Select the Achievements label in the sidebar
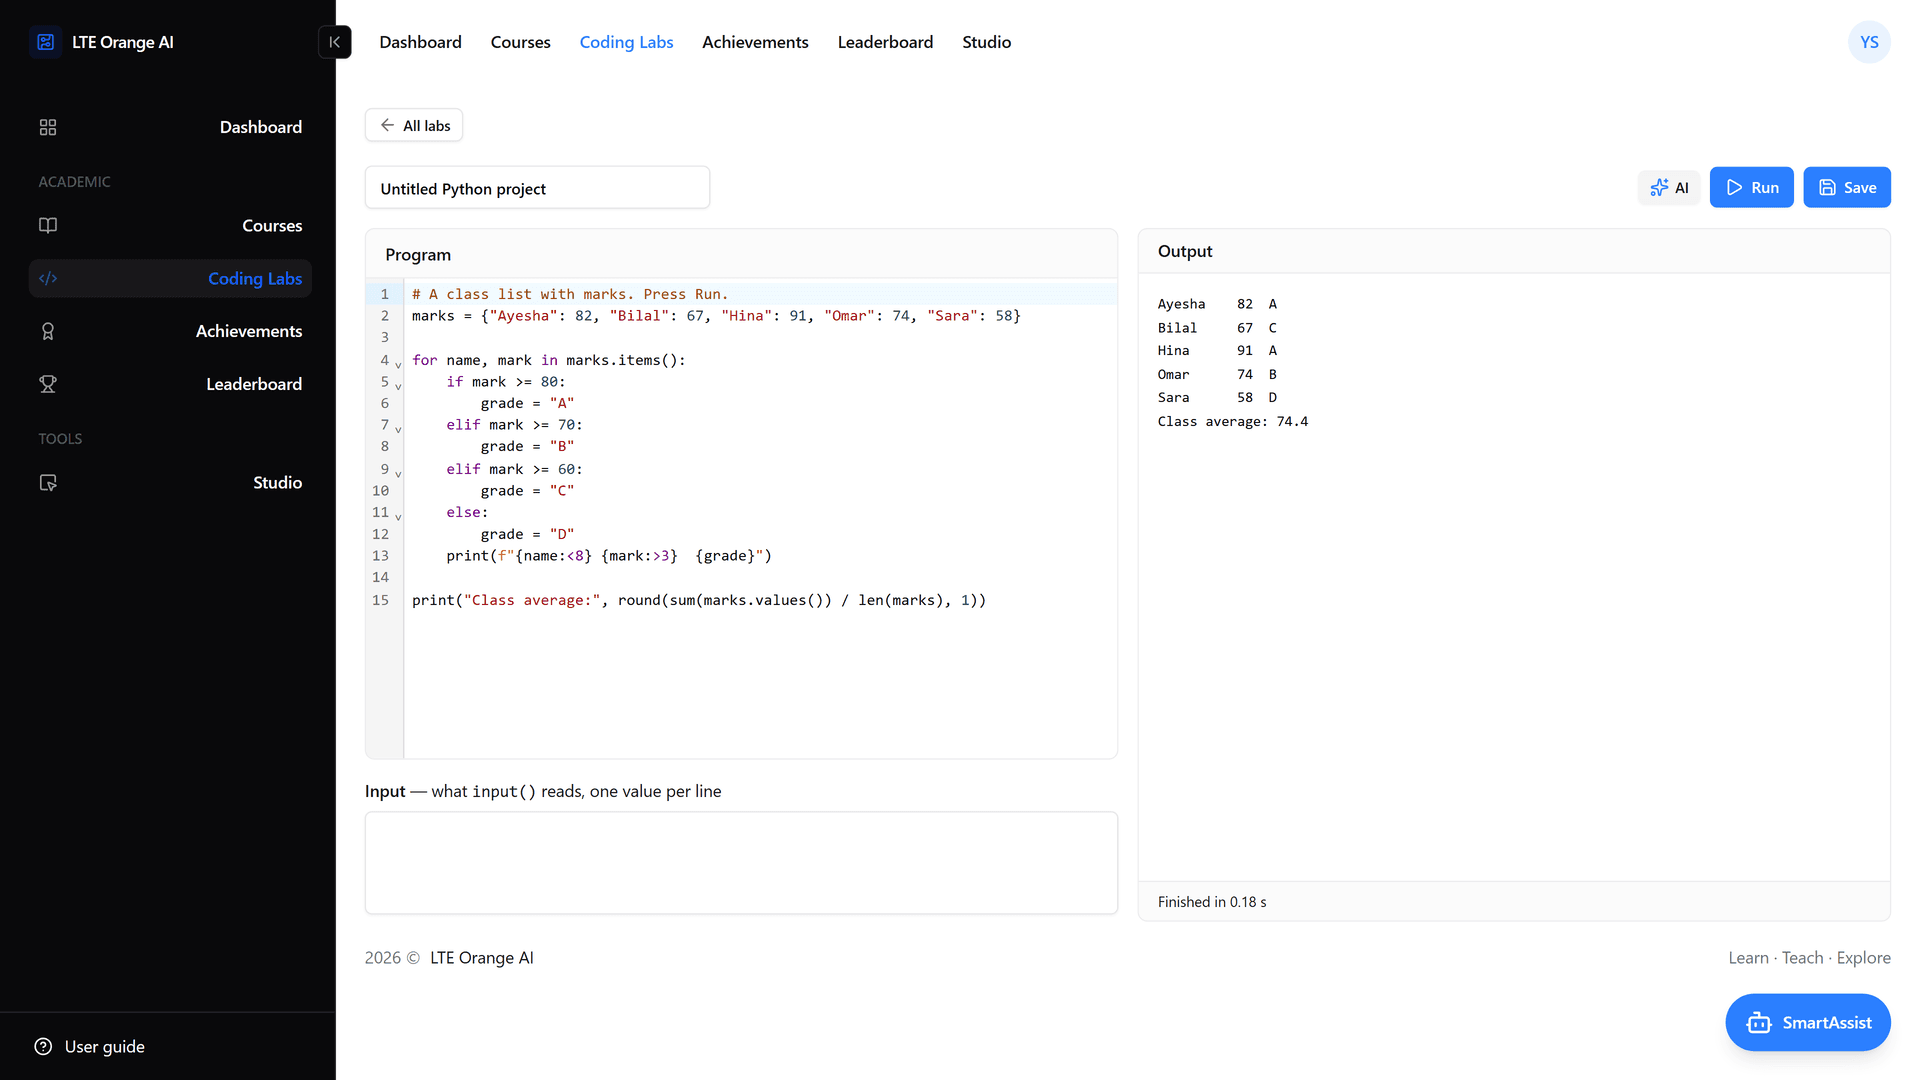The width and height of the screenshot is (1920, 1080). pos(248,331)
